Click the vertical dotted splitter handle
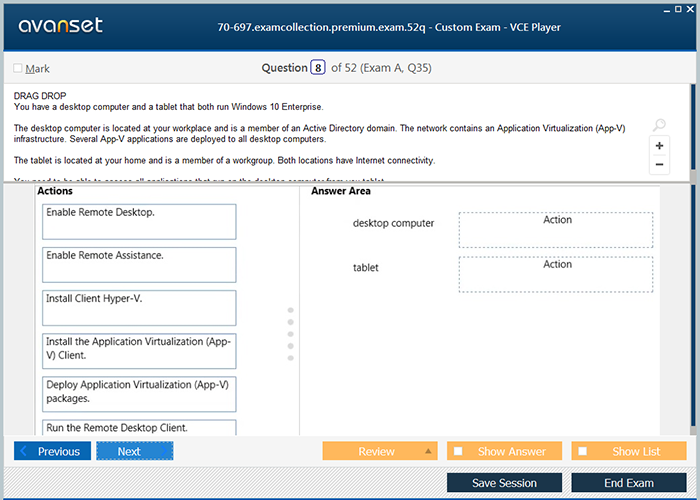Image resolution: width=700 pixels, height=500 pixels. click(x=291, y=333)
